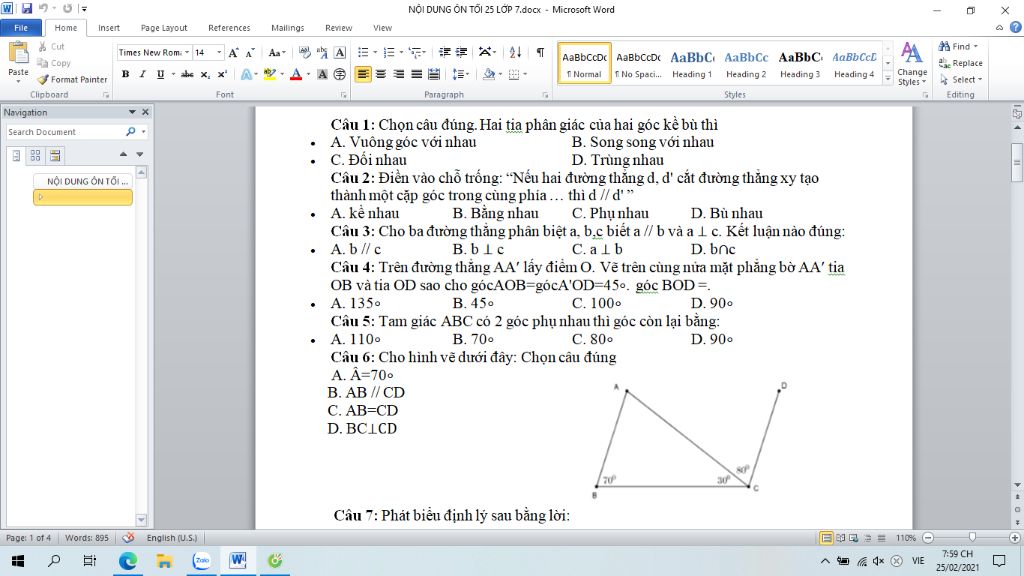Open Word Help question mark icon

(x=1016, y=27)
